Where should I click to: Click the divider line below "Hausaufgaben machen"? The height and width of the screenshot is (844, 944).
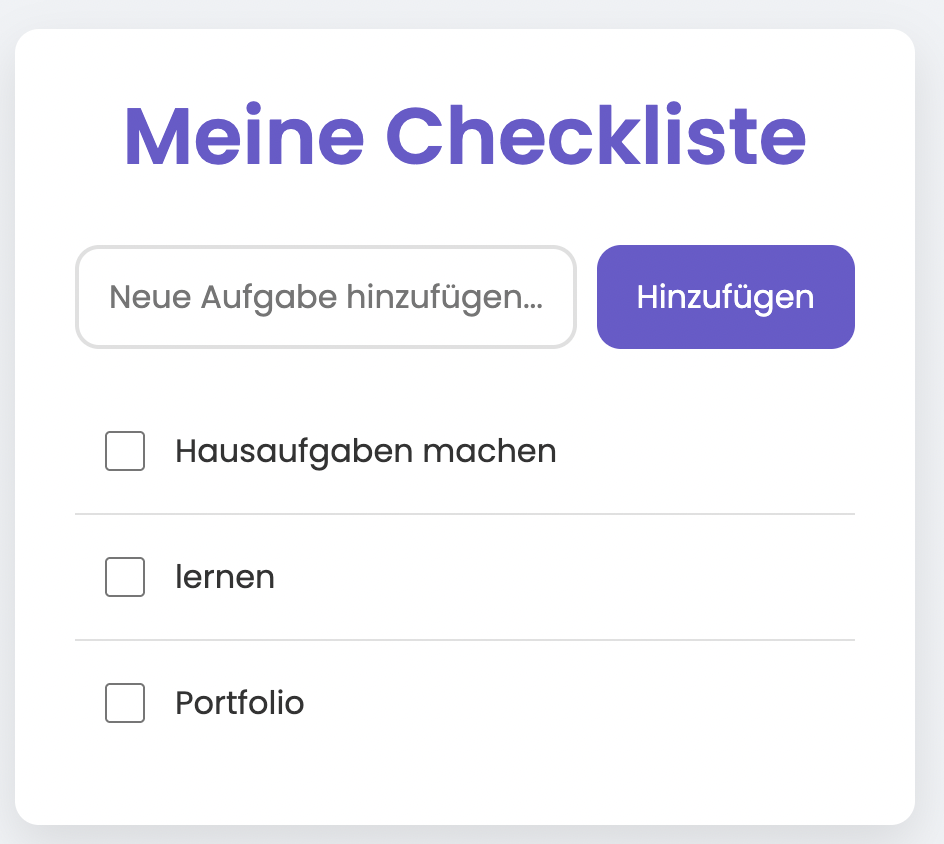click(x=465, y=514)
